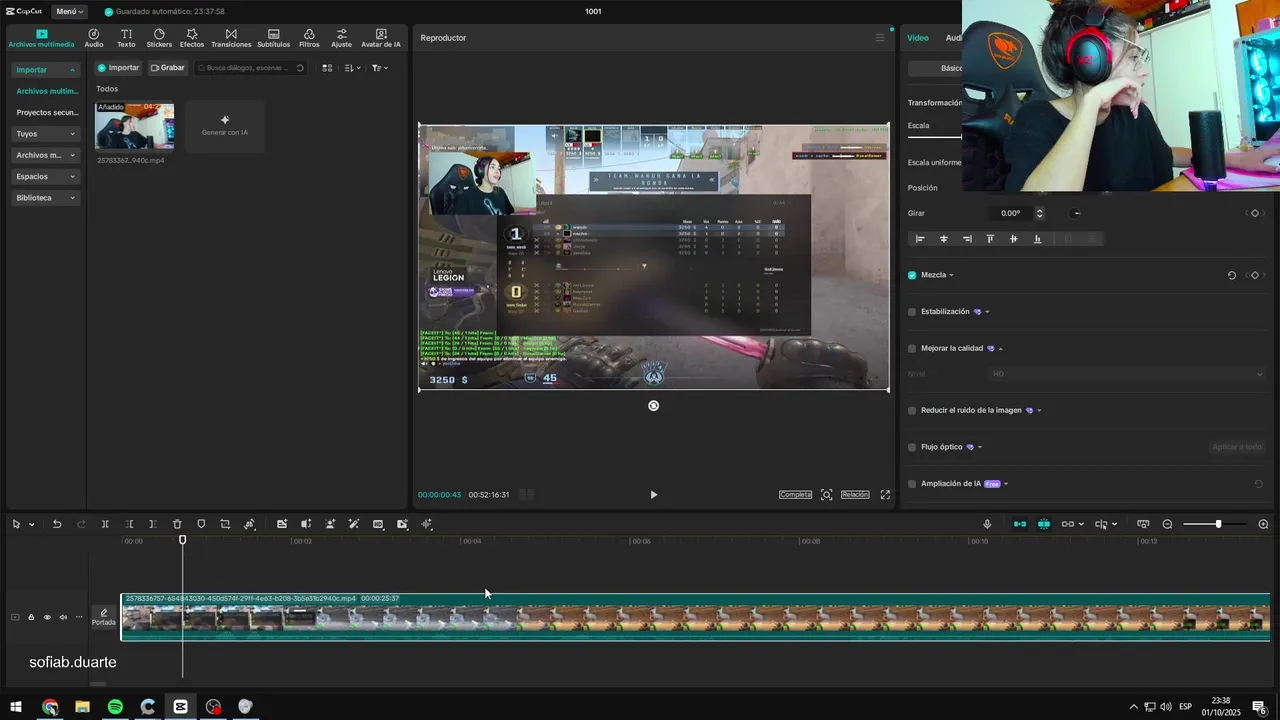Open Spotify from Windows taskbar
The width and height of the screenshot is (1280, 720).
(115, 707)
